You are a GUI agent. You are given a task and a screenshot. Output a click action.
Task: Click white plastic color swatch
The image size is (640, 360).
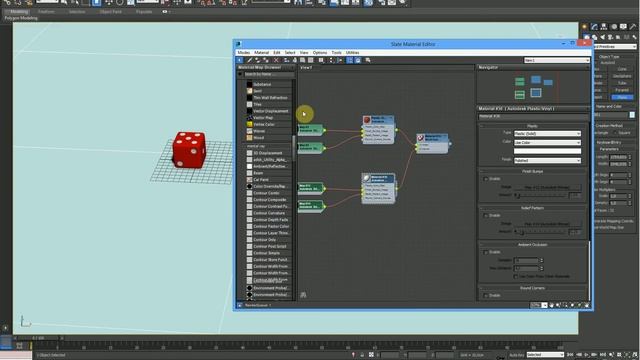(547, 151)
